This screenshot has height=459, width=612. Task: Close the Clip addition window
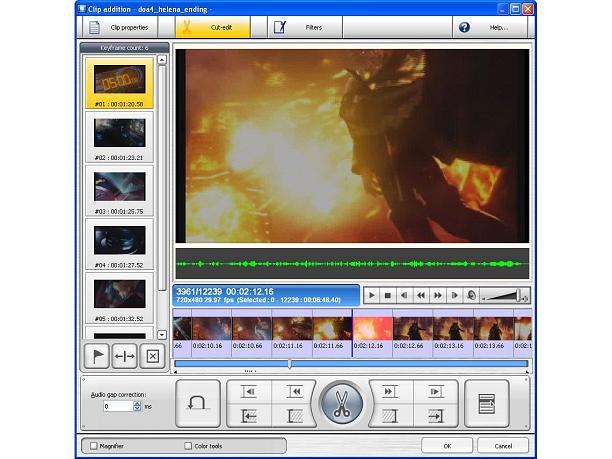tap(528, 9)
